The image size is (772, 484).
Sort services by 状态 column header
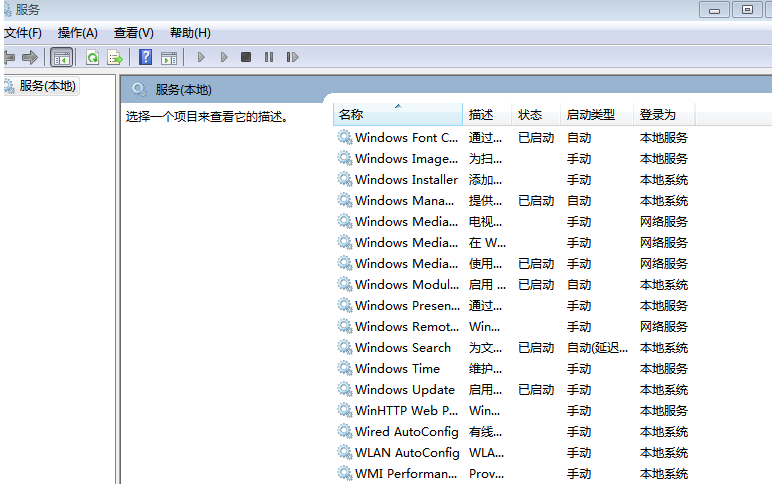[530, 115]
